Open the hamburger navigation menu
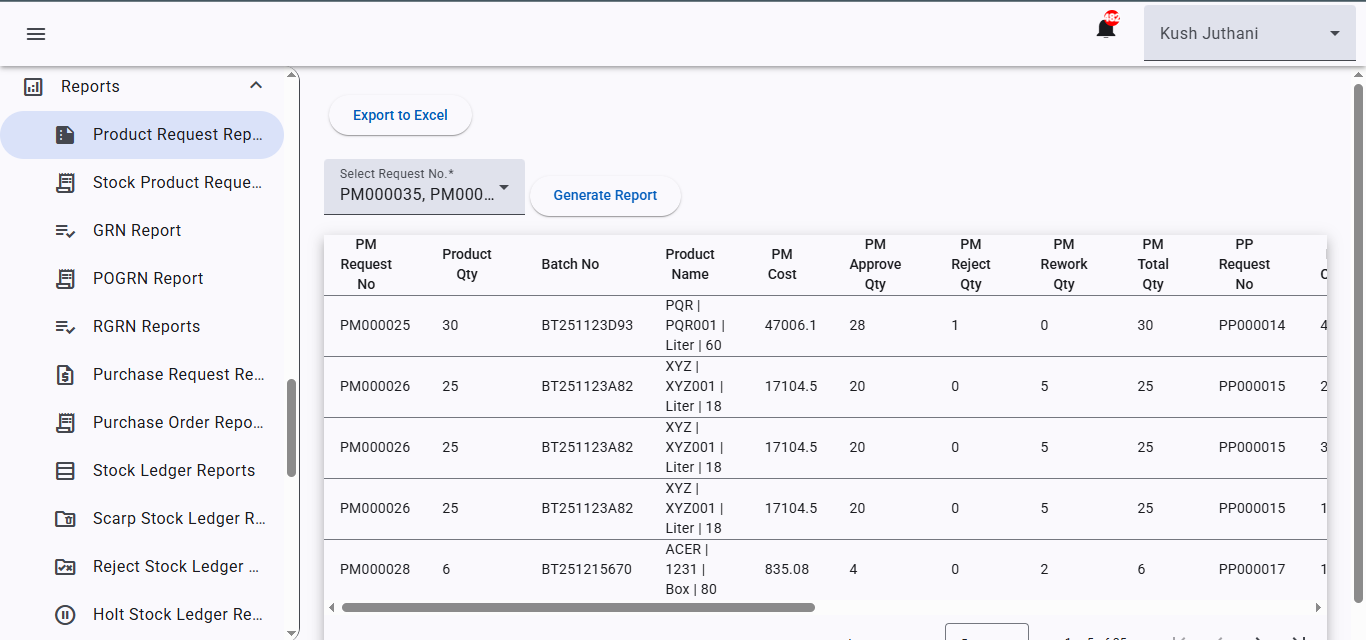1366x640 pixels. point(36,34)
